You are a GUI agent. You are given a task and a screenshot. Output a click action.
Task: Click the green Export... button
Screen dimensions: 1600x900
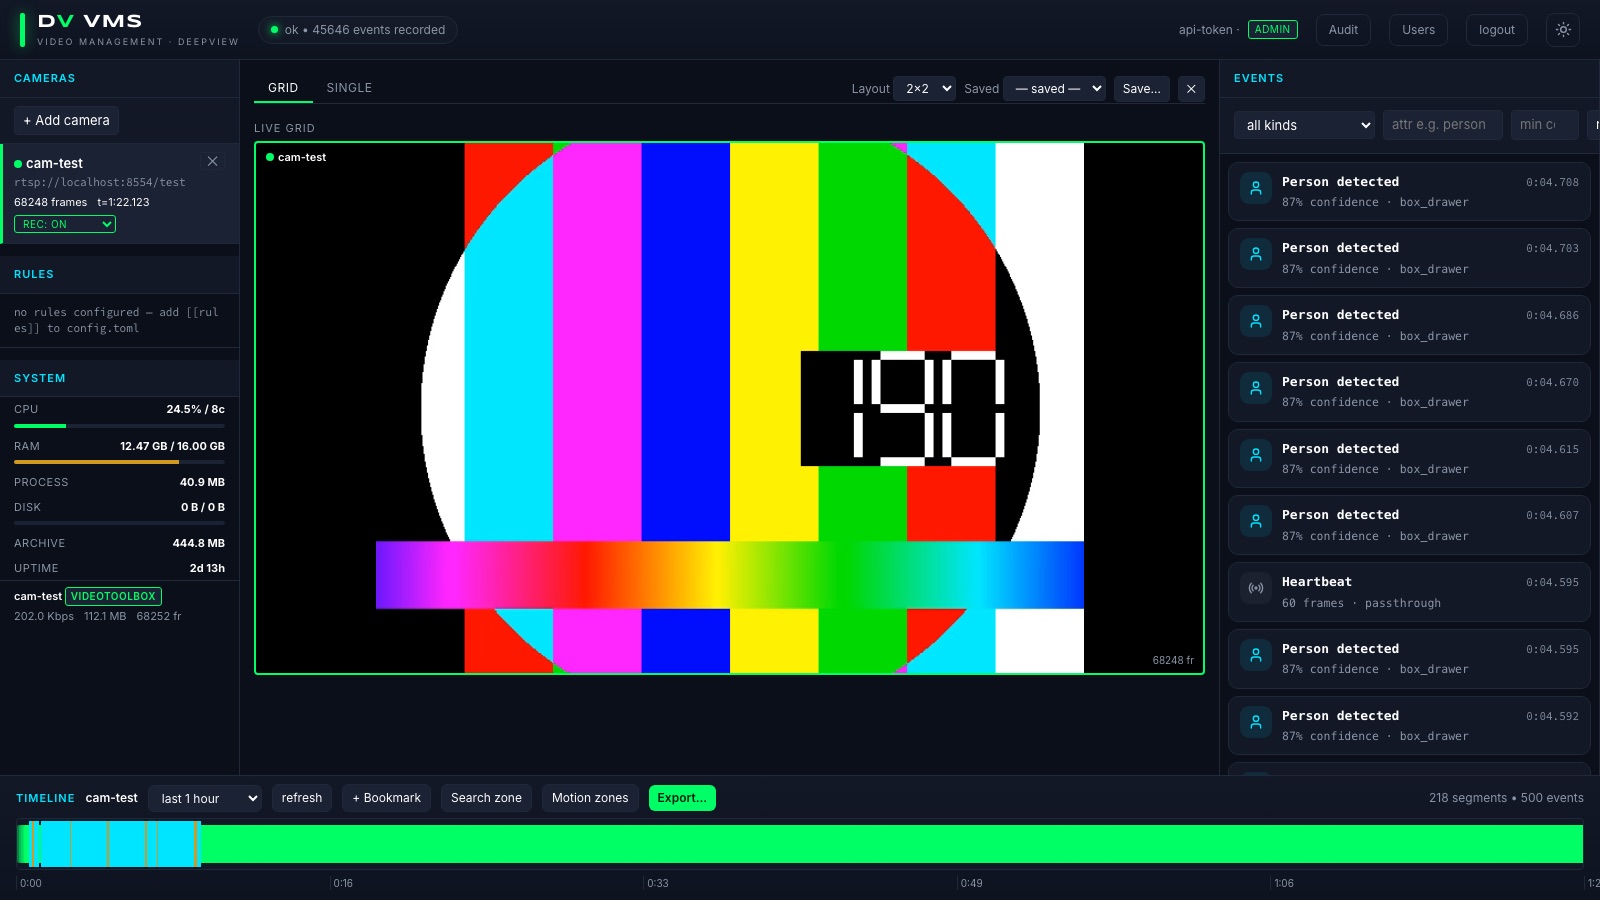pyautogui.click(x=682, y=798)
